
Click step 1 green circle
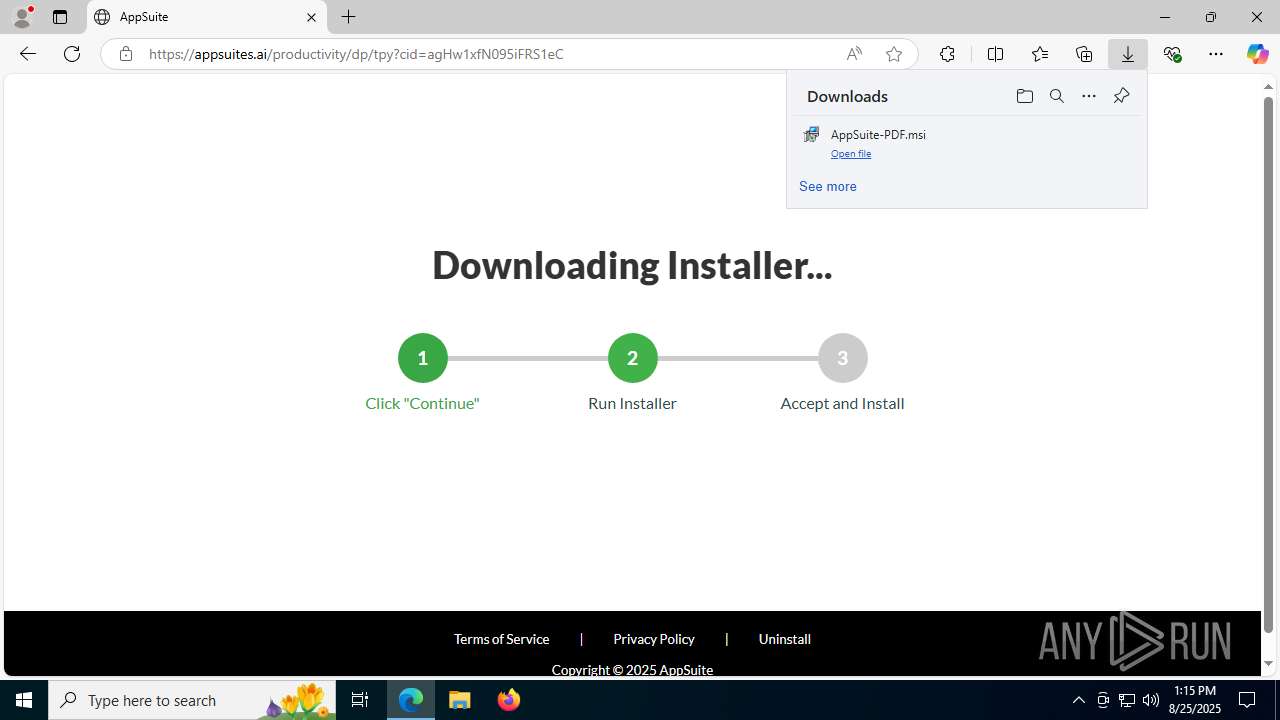pos(422,358)
